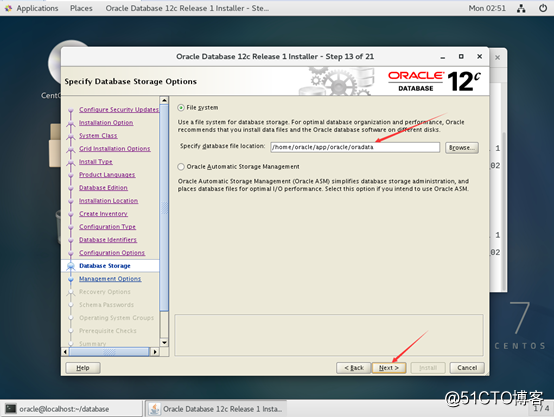The height and width of the screenshot is (417, 554).
Task: Open the Install Type step
Action: (x=96, y=162)
